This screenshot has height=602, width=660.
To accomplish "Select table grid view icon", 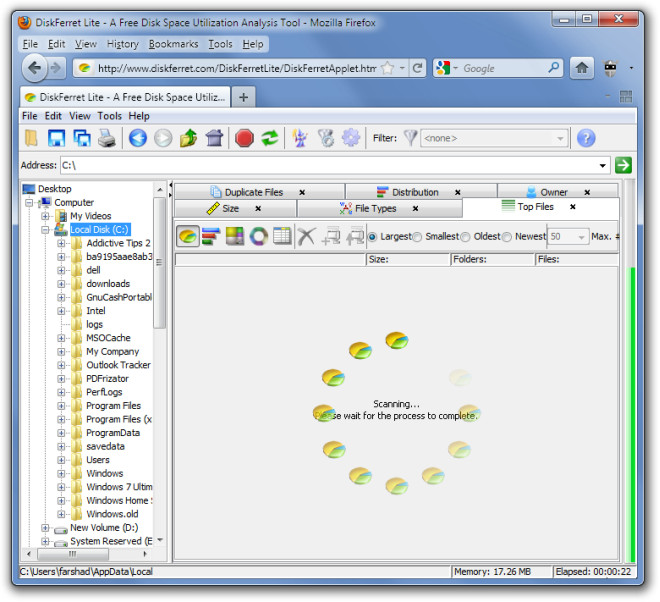I will [282, 236].
